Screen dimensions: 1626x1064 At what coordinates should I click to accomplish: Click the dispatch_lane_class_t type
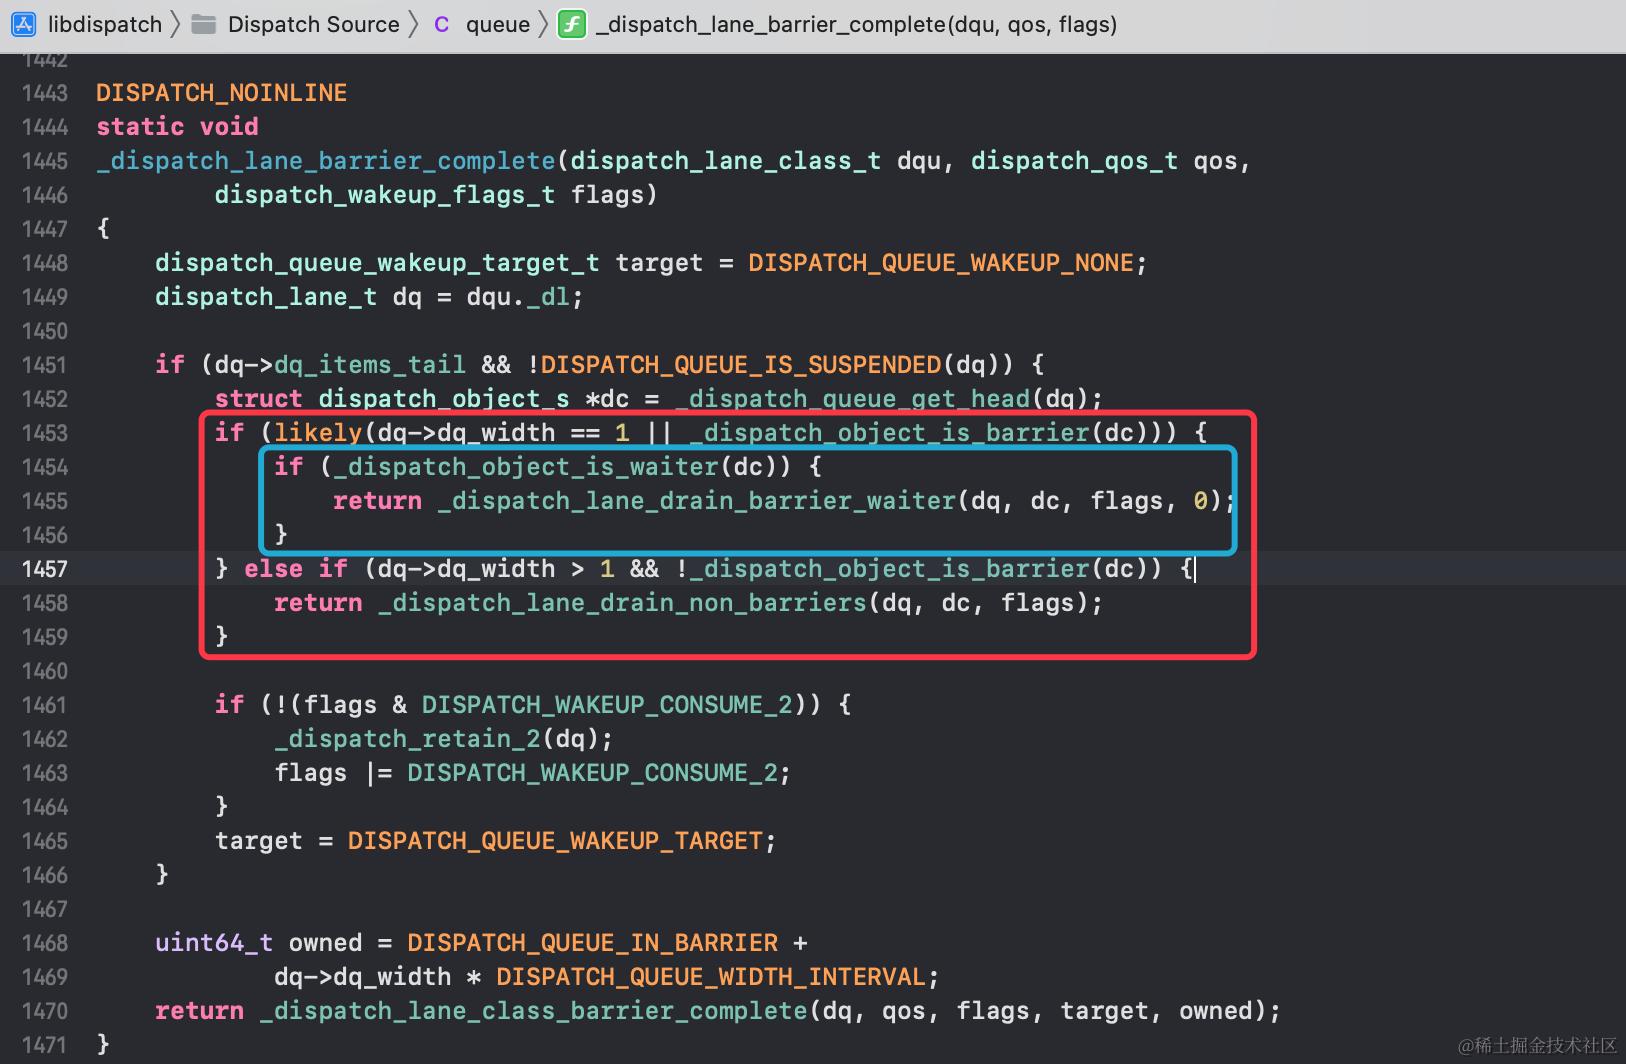726,161
